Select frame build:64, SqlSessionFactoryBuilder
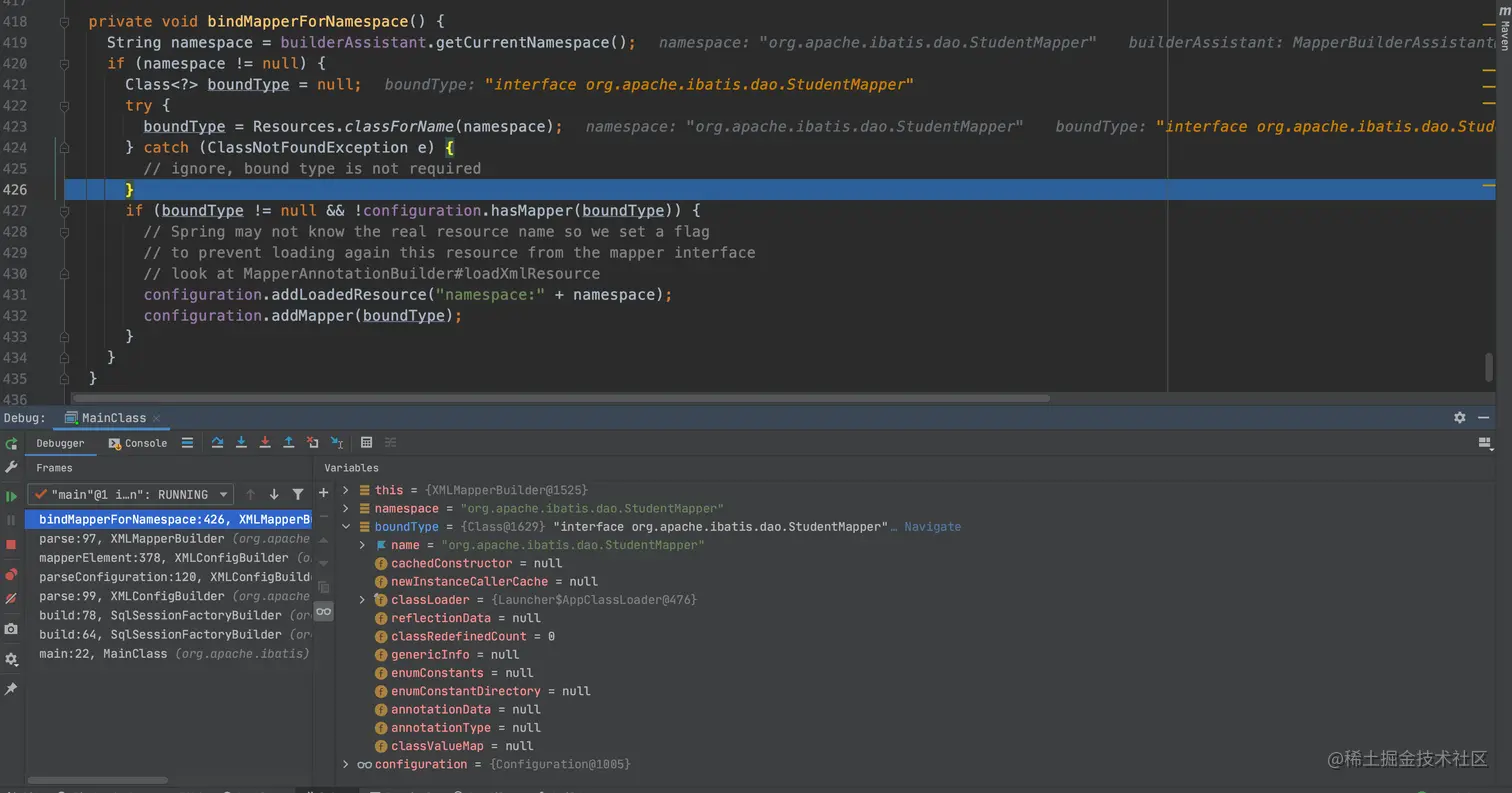The image size is (1512, 793). tap(168, 634)
